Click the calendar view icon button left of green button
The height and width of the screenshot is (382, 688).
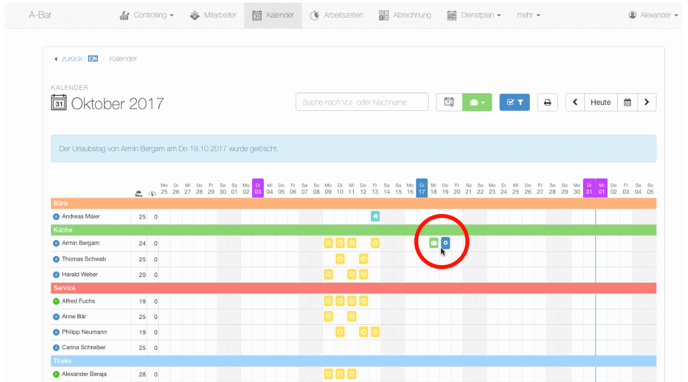(449, 102)
